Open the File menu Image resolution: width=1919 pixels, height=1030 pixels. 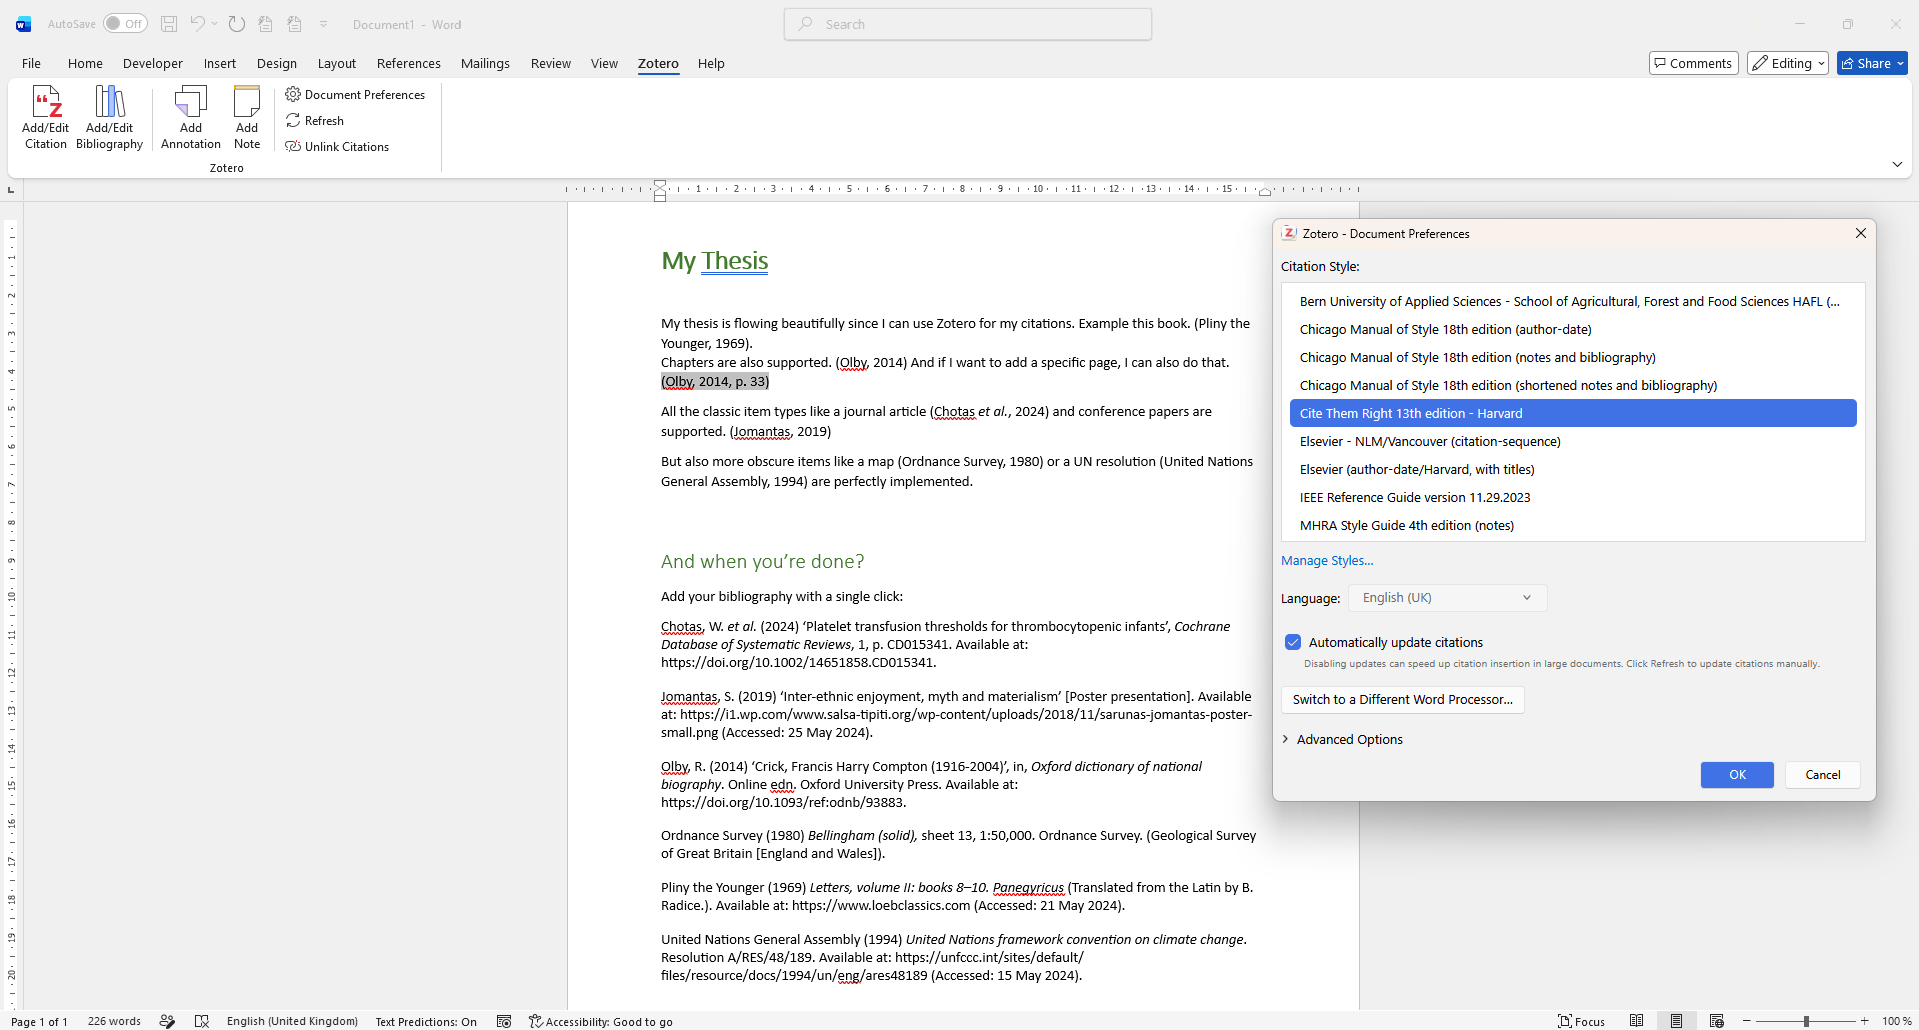tap(32, 63)
